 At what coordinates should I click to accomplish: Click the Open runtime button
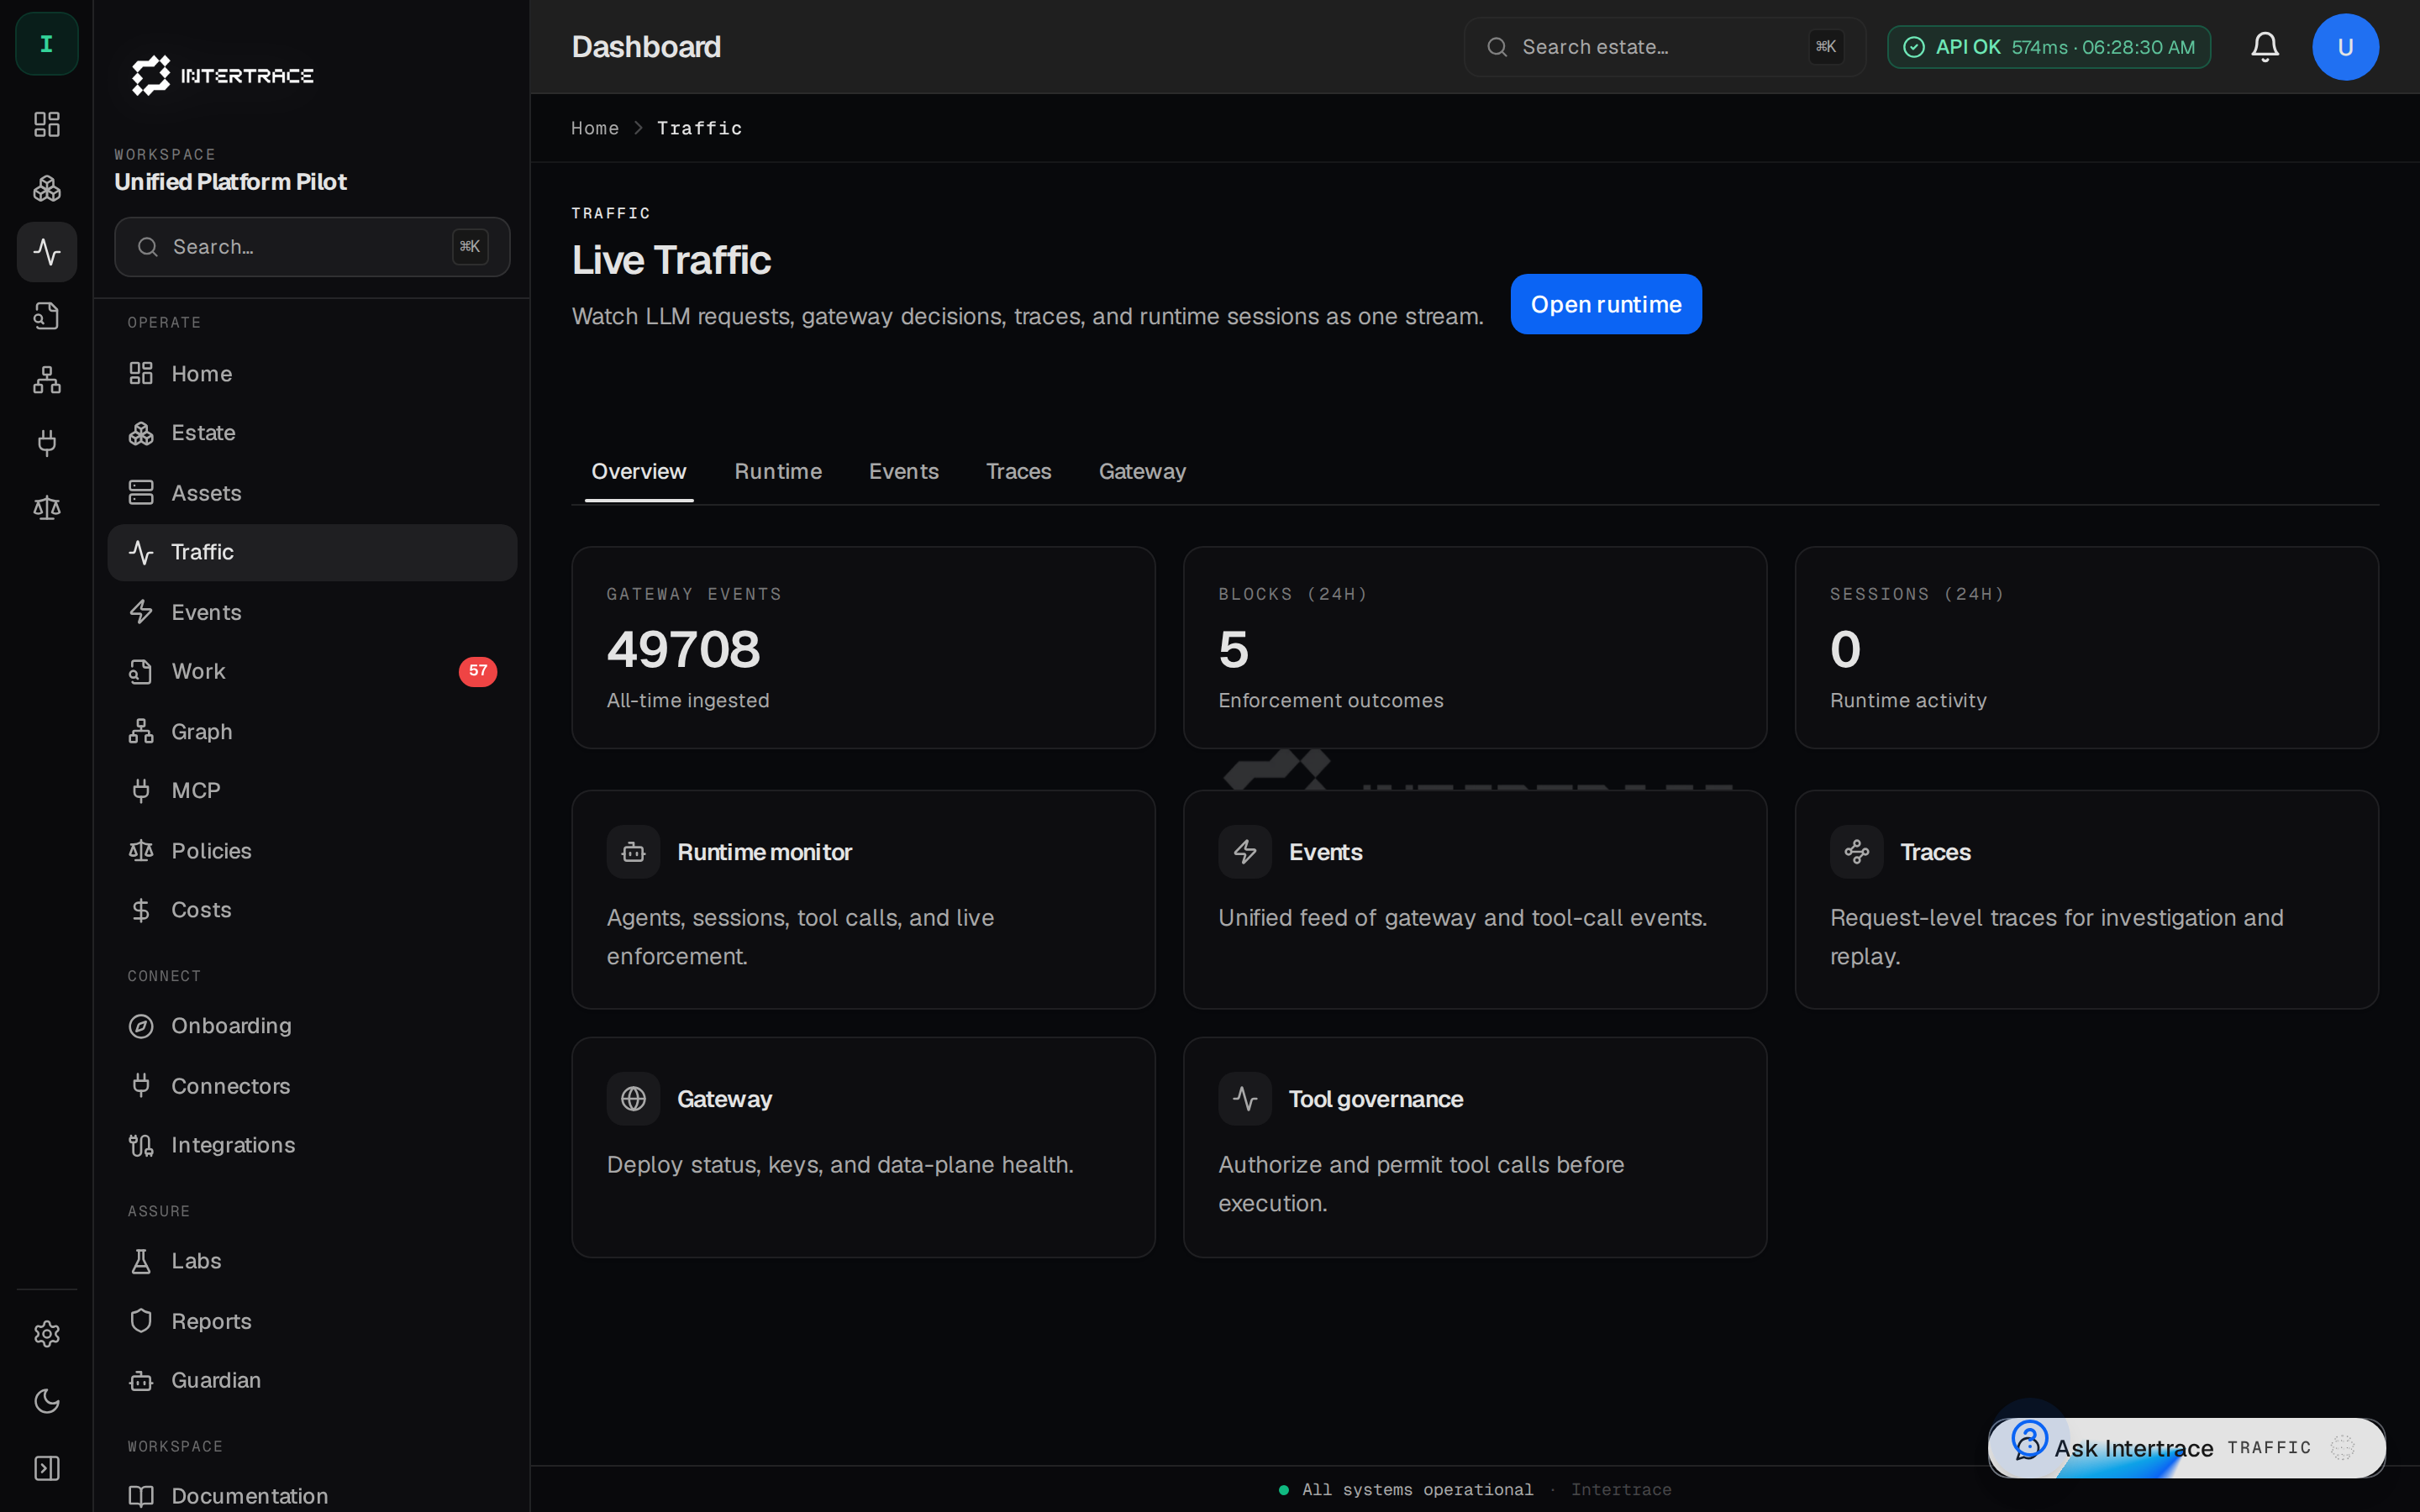point(1606,304)
